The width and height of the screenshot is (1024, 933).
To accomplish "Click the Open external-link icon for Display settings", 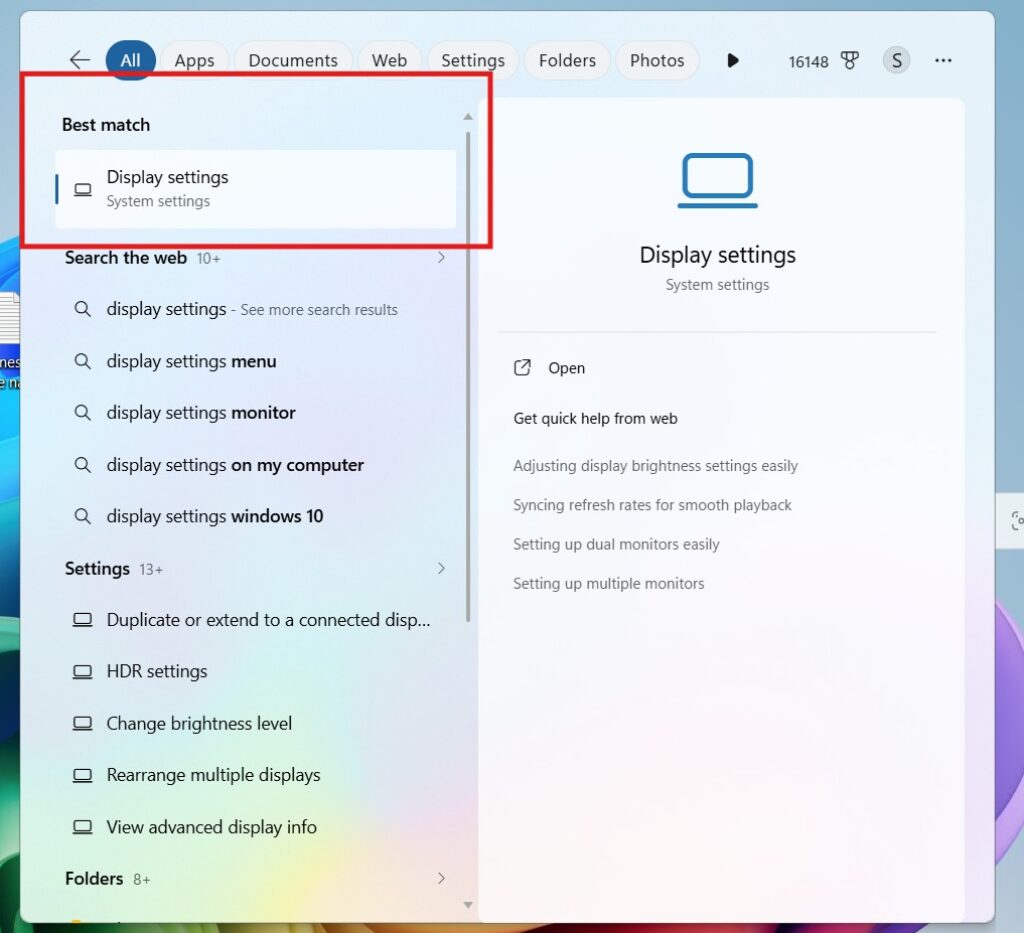I will click(522, 367).
